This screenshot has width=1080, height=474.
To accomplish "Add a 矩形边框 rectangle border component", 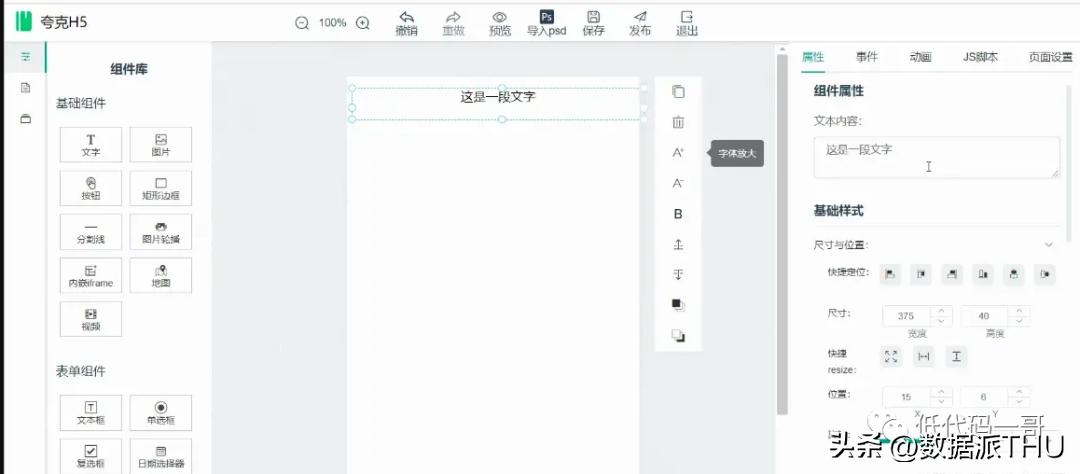I will click(160, 188).
